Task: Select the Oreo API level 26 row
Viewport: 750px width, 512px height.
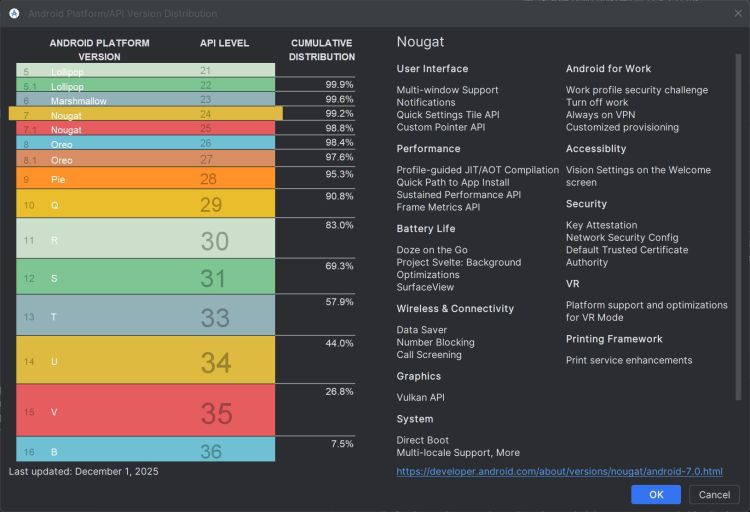Action: pos(145,144)
